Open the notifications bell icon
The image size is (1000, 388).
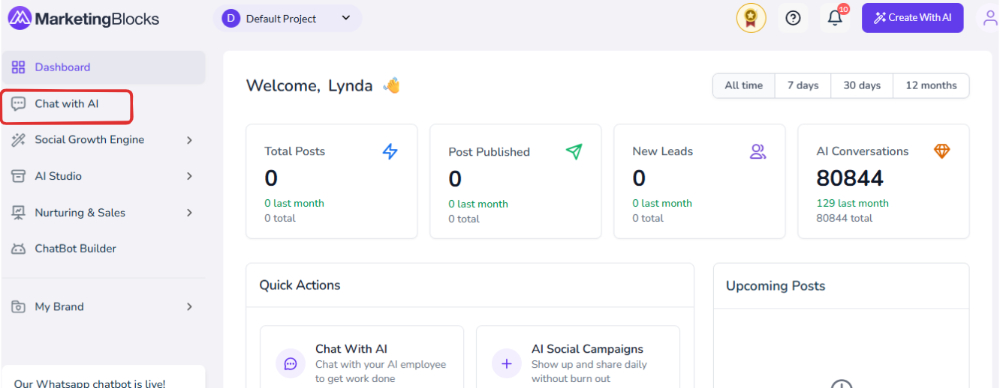835,18
